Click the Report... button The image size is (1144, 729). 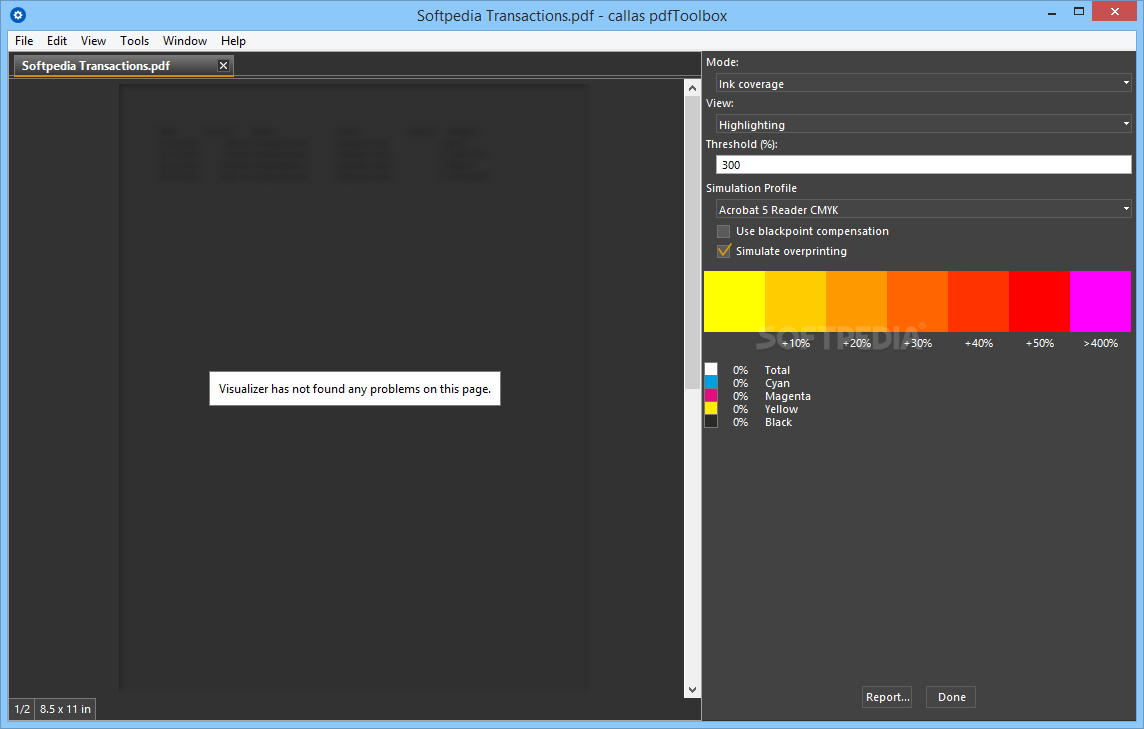(887, 697)
